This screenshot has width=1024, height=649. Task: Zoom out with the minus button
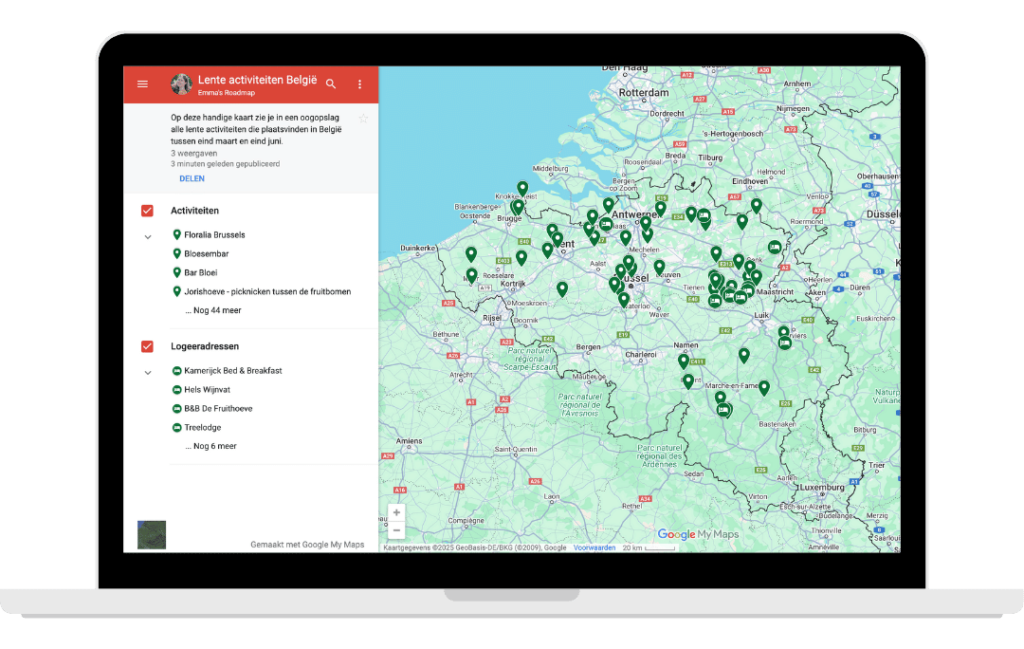[396, 530]
